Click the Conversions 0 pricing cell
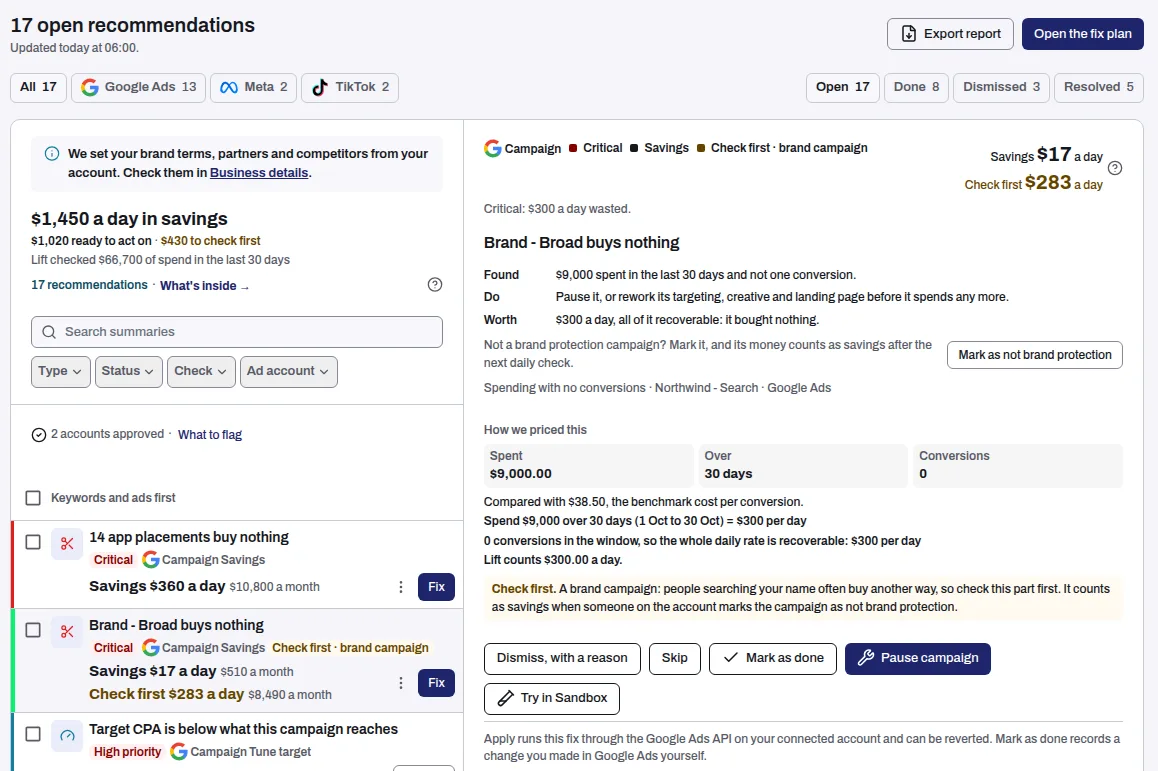The width and height of the screenshot is (1158, 771). 1017,465
